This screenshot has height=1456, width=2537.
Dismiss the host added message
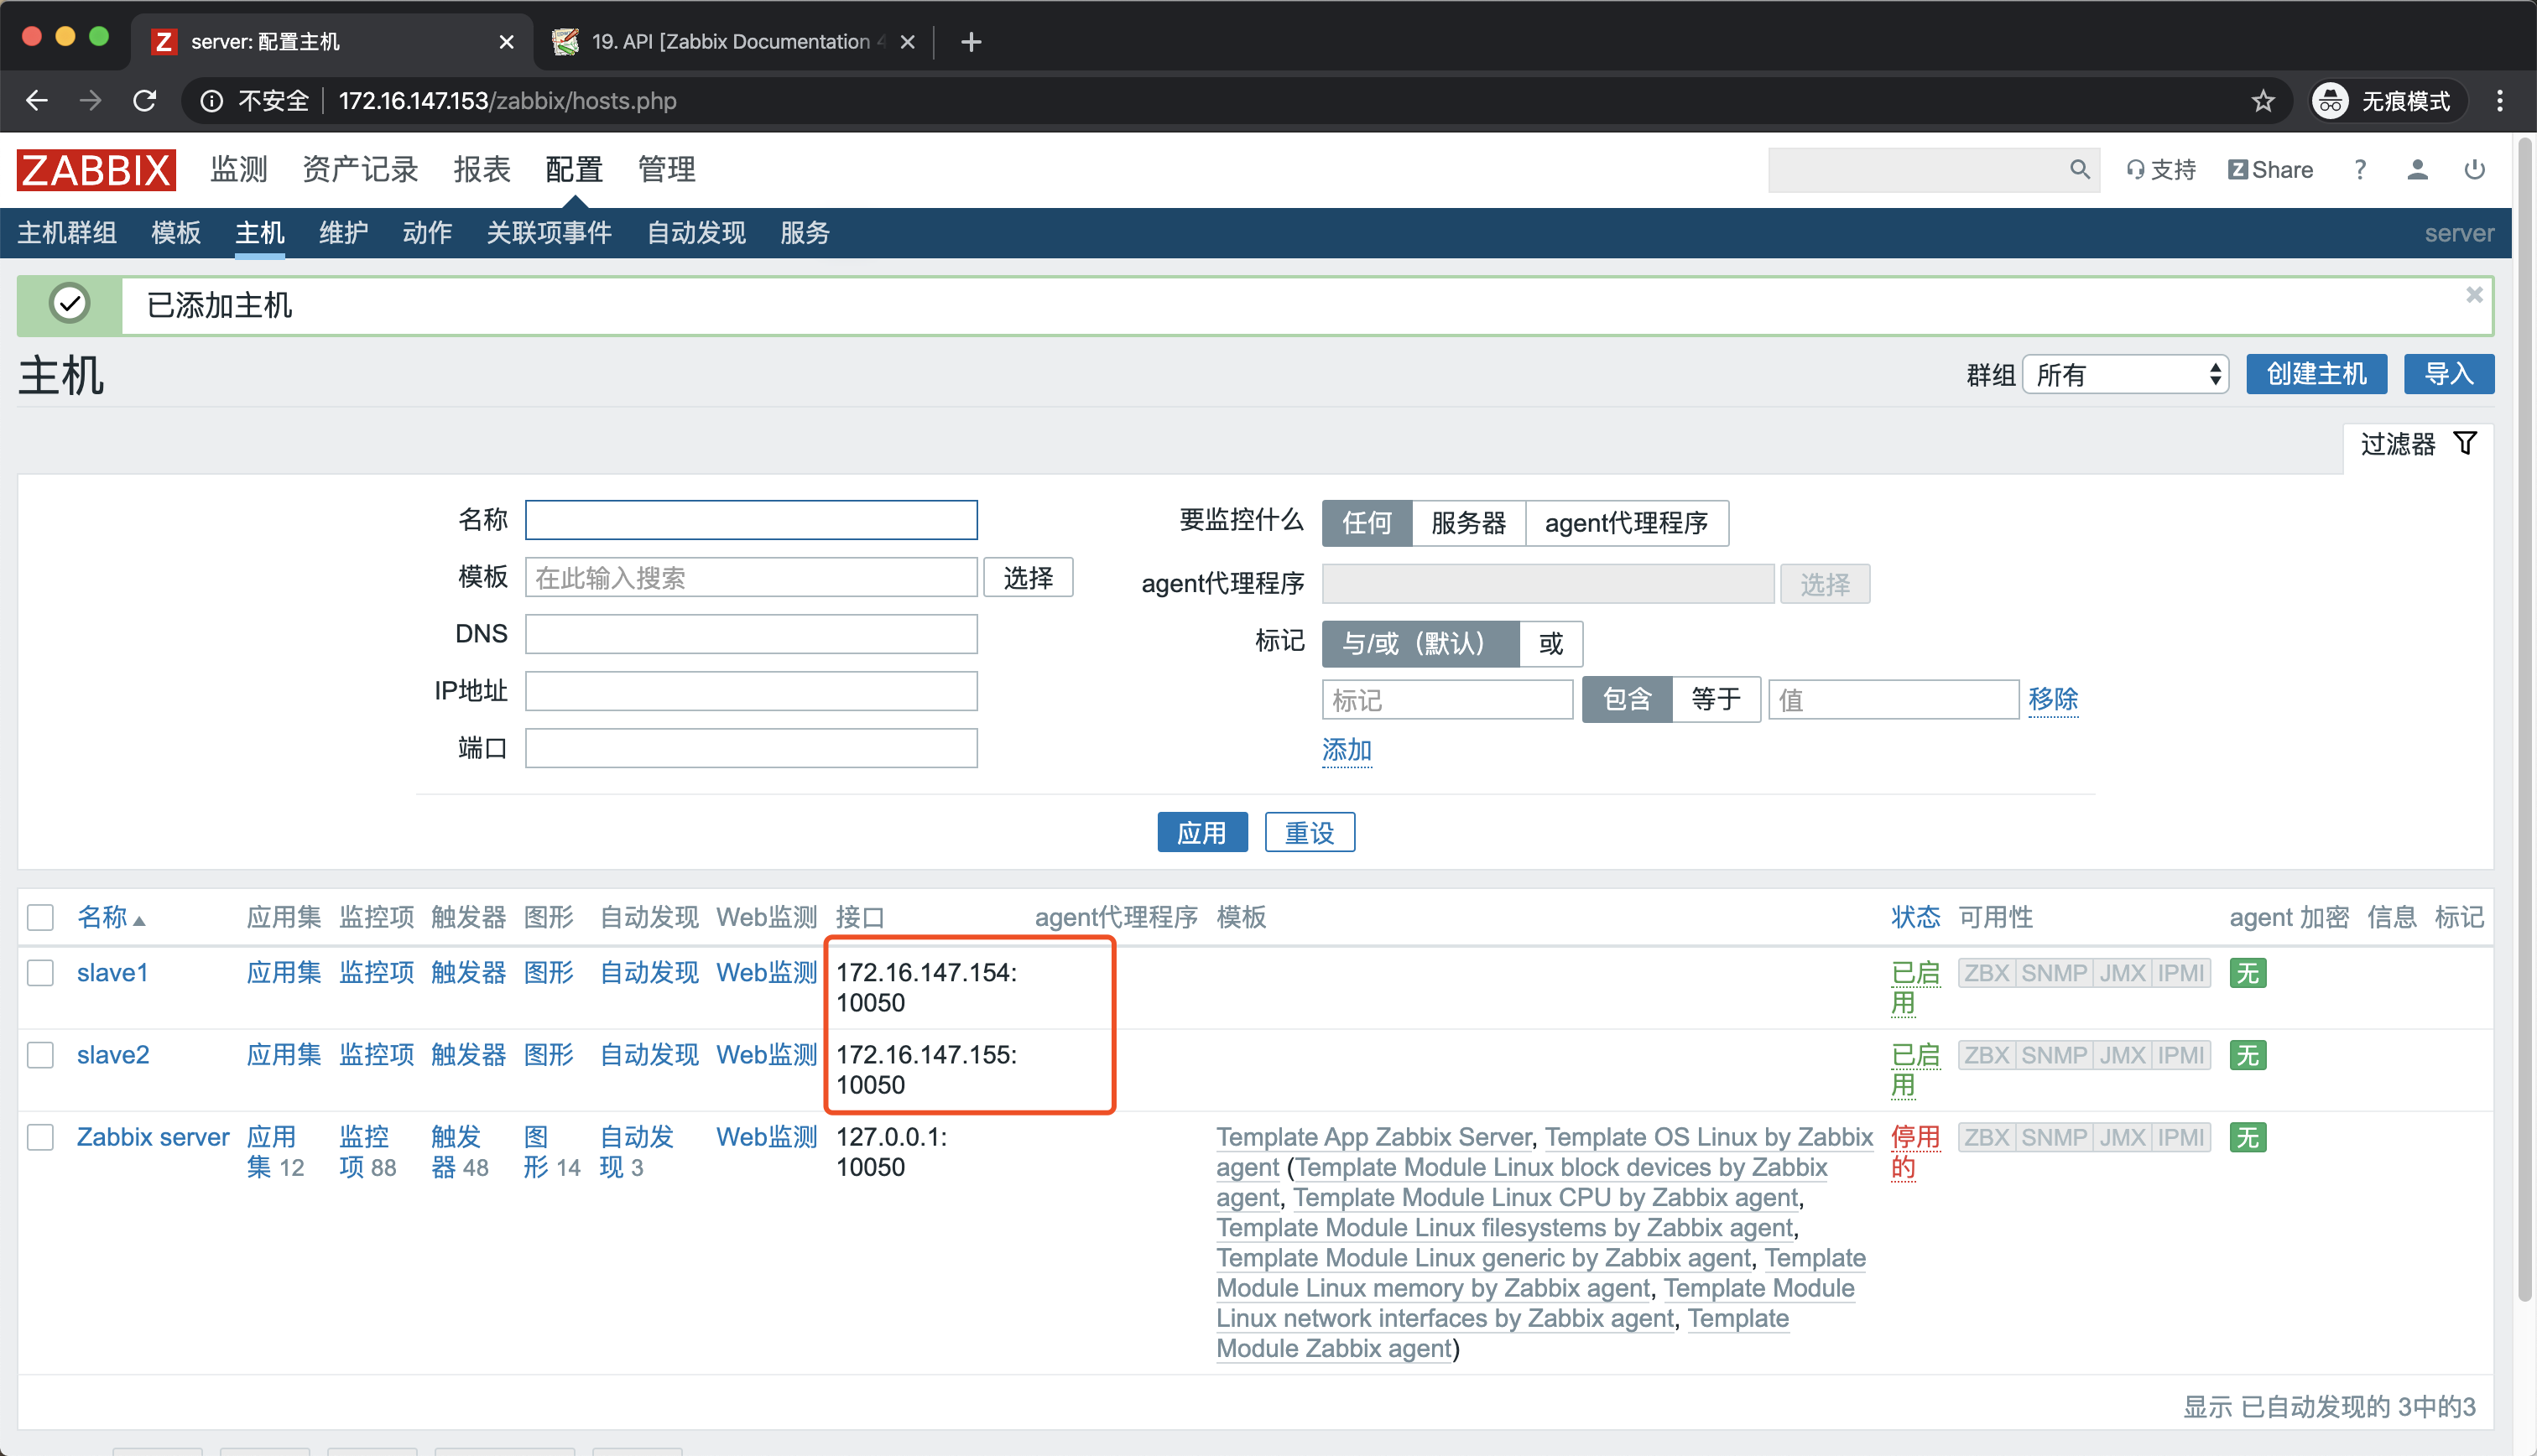coord(2474,295)
